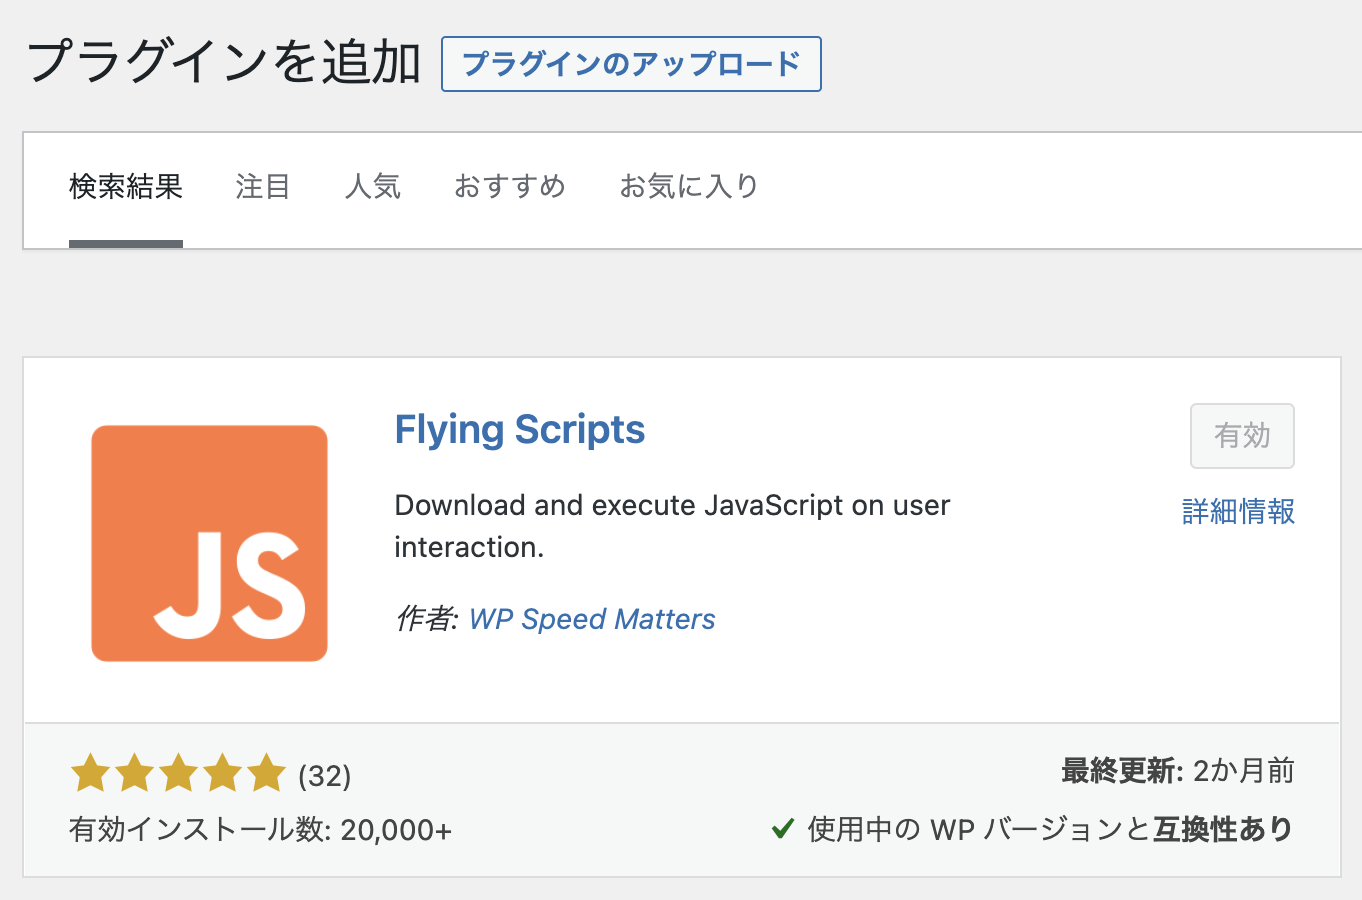This screenshot has width=1362, height=900.
Task: Visit the WP Speed Matters author link
Action: (592, 619)
